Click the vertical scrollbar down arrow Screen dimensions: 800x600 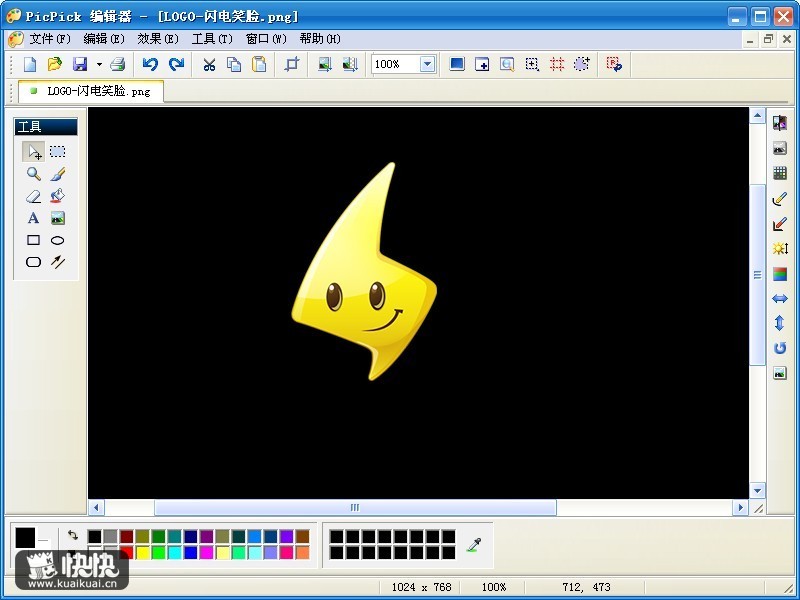pos(757,491)
